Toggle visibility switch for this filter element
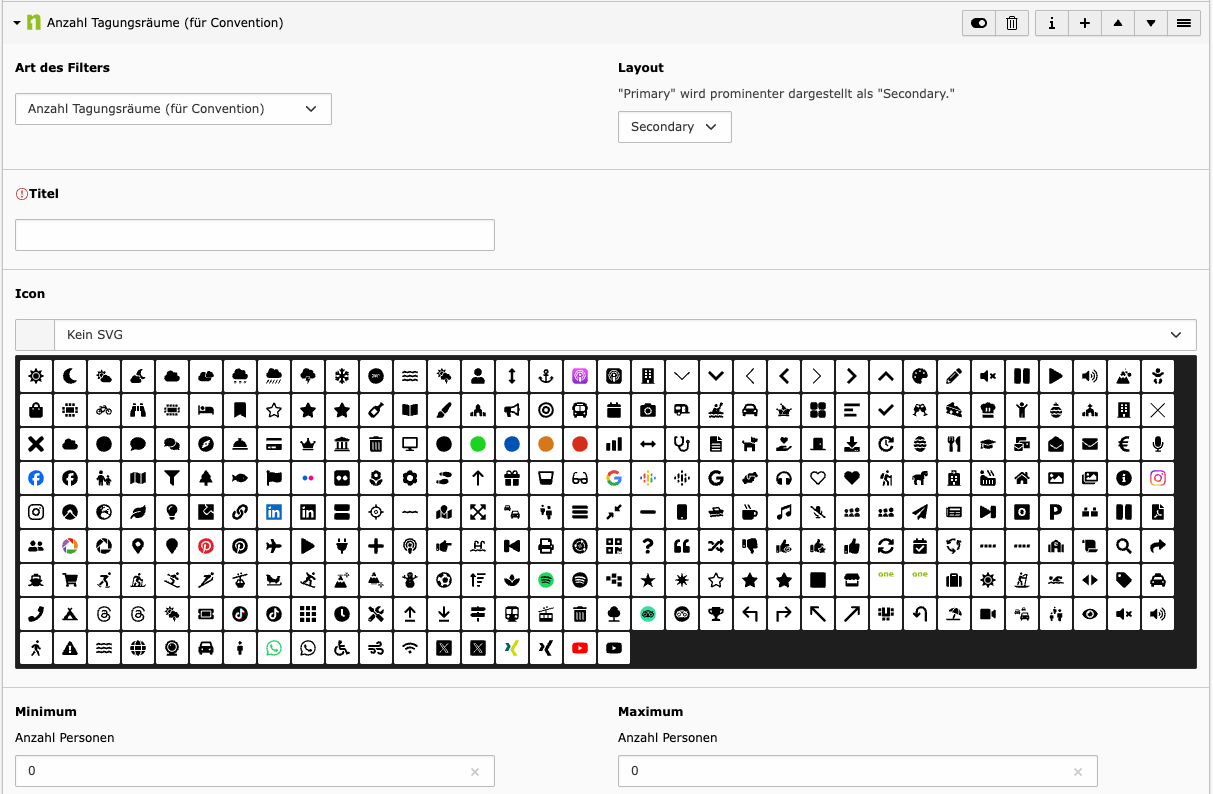This screenshot has height=794, width=1213. tap(978, 23)
